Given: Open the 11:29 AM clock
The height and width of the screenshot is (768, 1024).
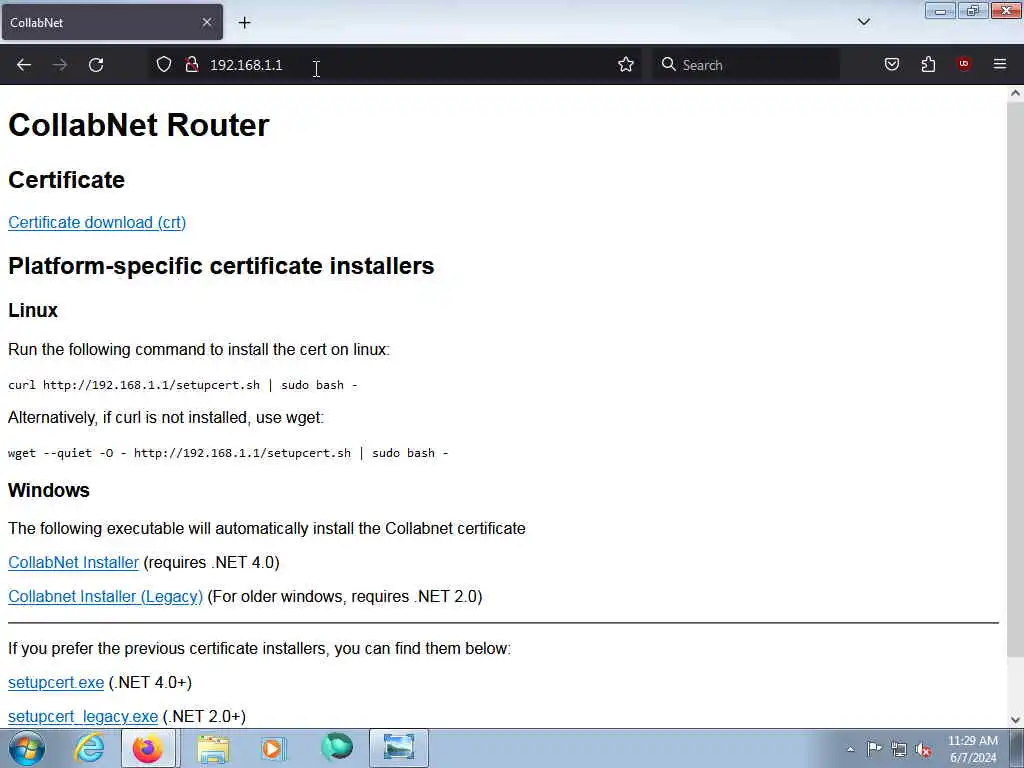Looking at the screenshot, I should 972,749.
